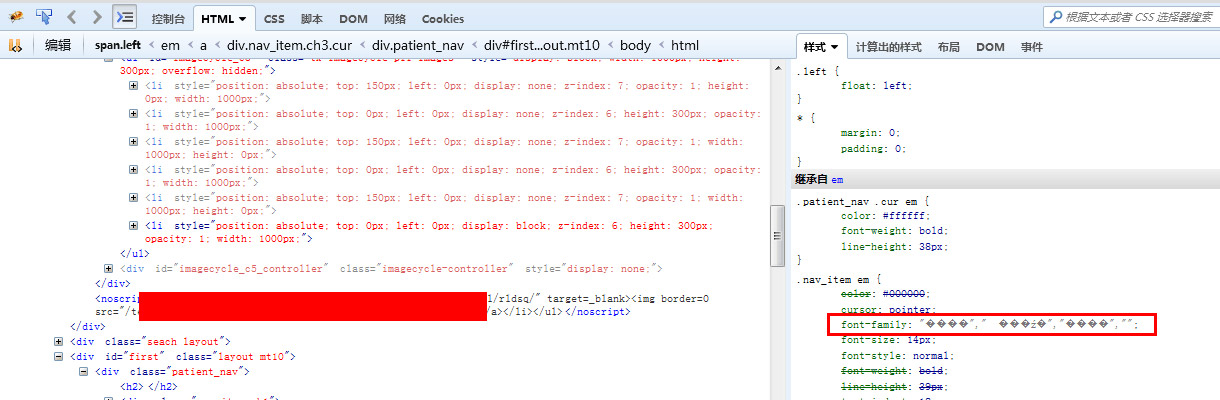Image resolution: width=1220 pixels, height=400 pixels.
Task: Click the color: #ffffff property
Action: (886, 216)
